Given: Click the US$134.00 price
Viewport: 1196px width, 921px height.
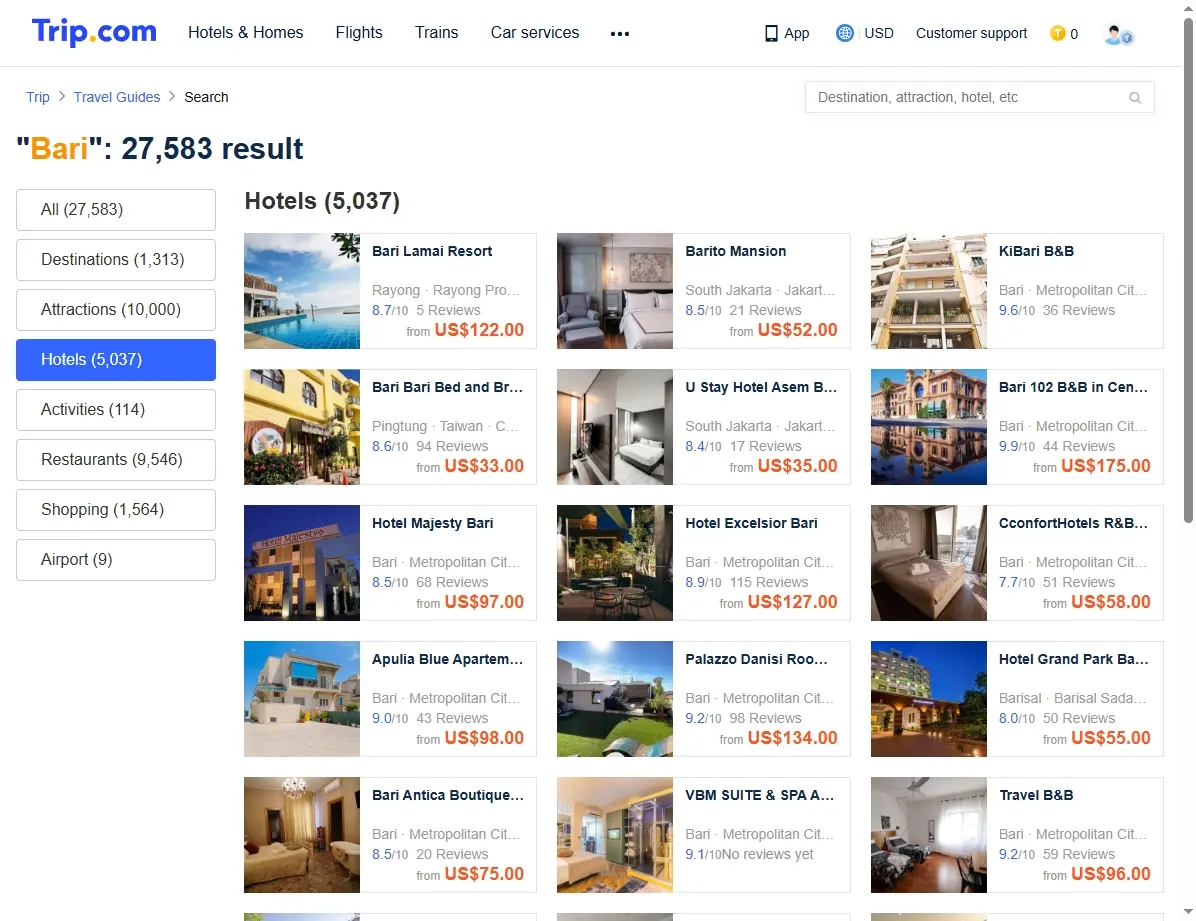Looking at the screenshot, I should (x=793, y=738).
